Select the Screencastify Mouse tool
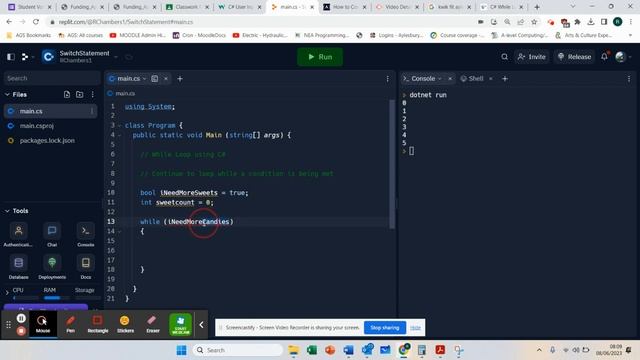 click(42, 324)
